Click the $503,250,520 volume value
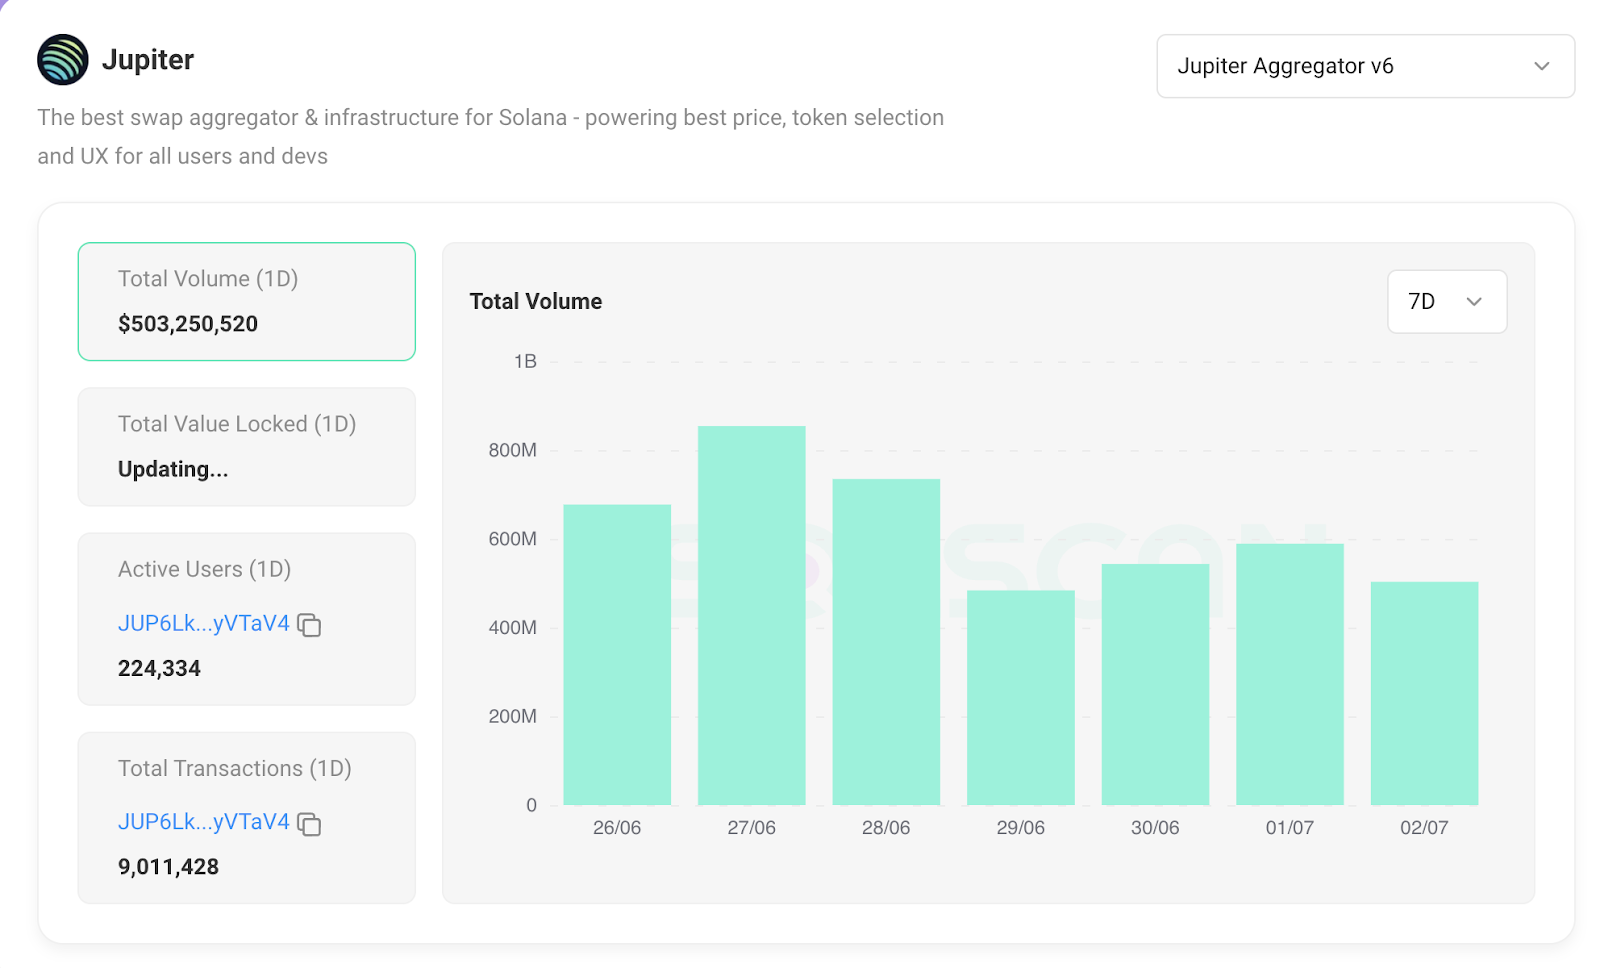 (188, 324)
